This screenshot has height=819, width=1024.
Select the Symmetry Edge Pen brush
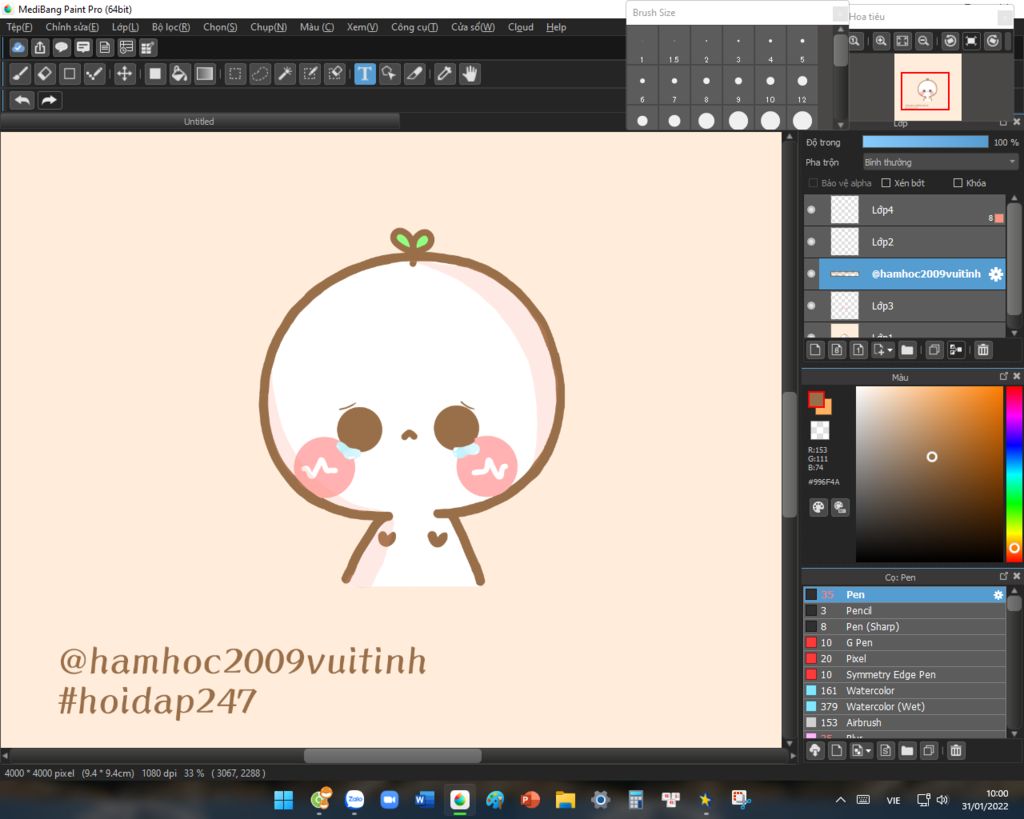[904, 675]
